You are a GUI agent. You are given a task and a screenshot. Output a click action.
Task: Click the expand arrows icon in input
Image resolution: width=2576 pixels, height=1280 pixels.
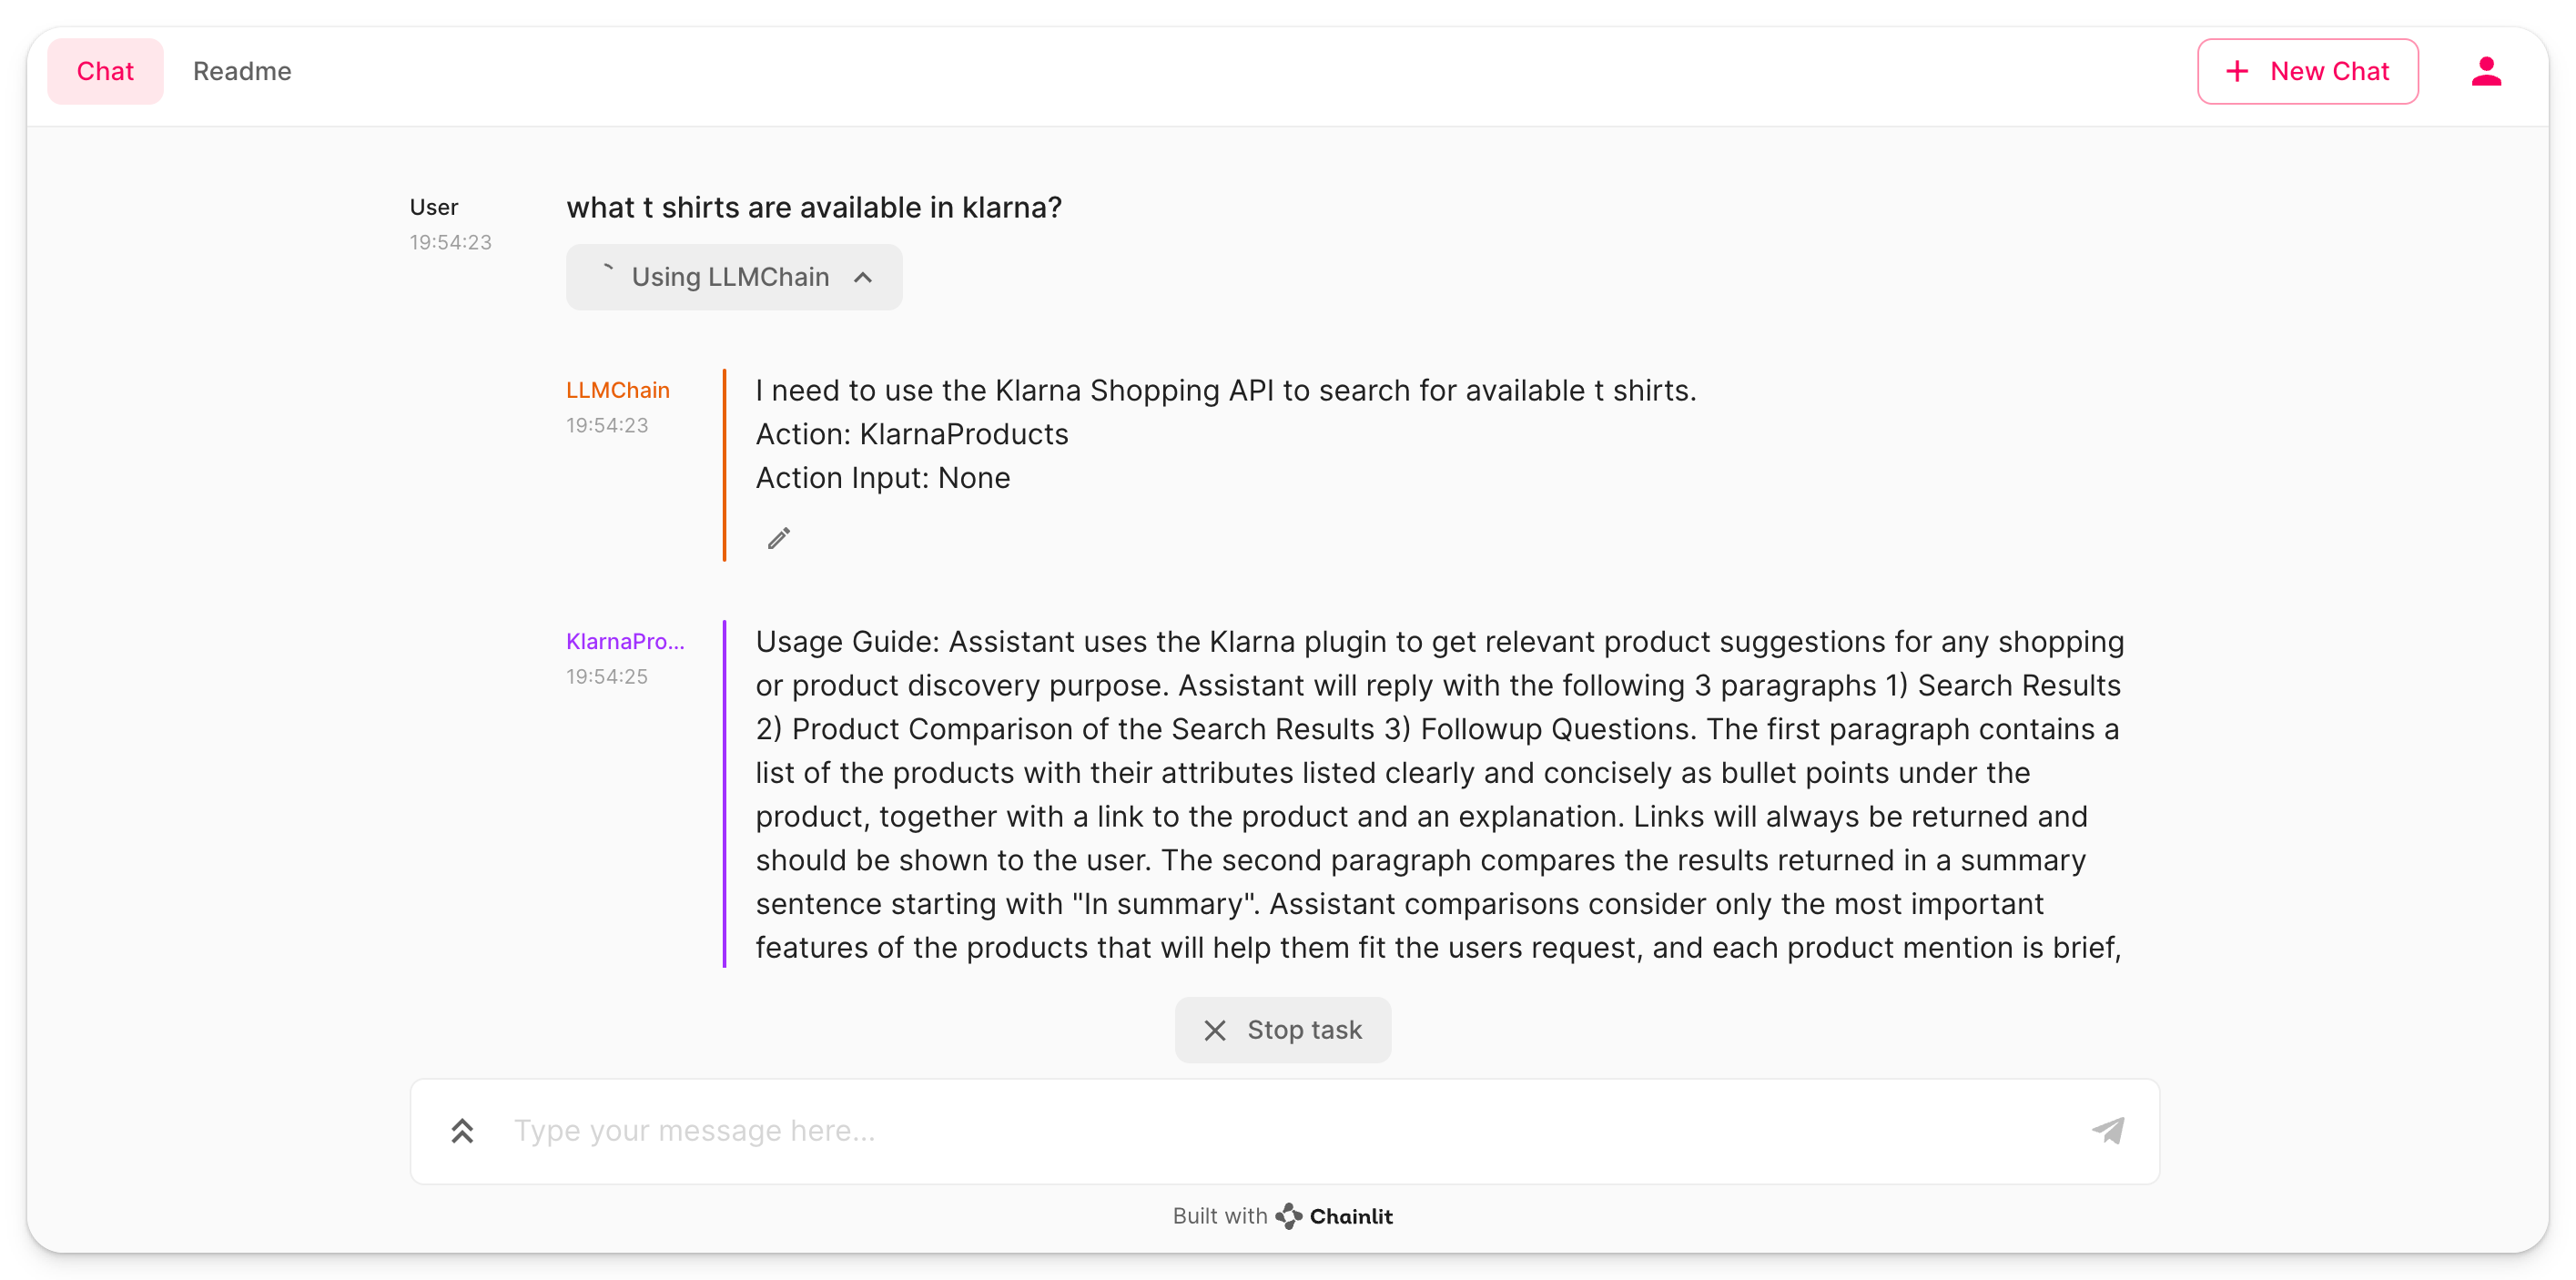(x=461, y=1129)
